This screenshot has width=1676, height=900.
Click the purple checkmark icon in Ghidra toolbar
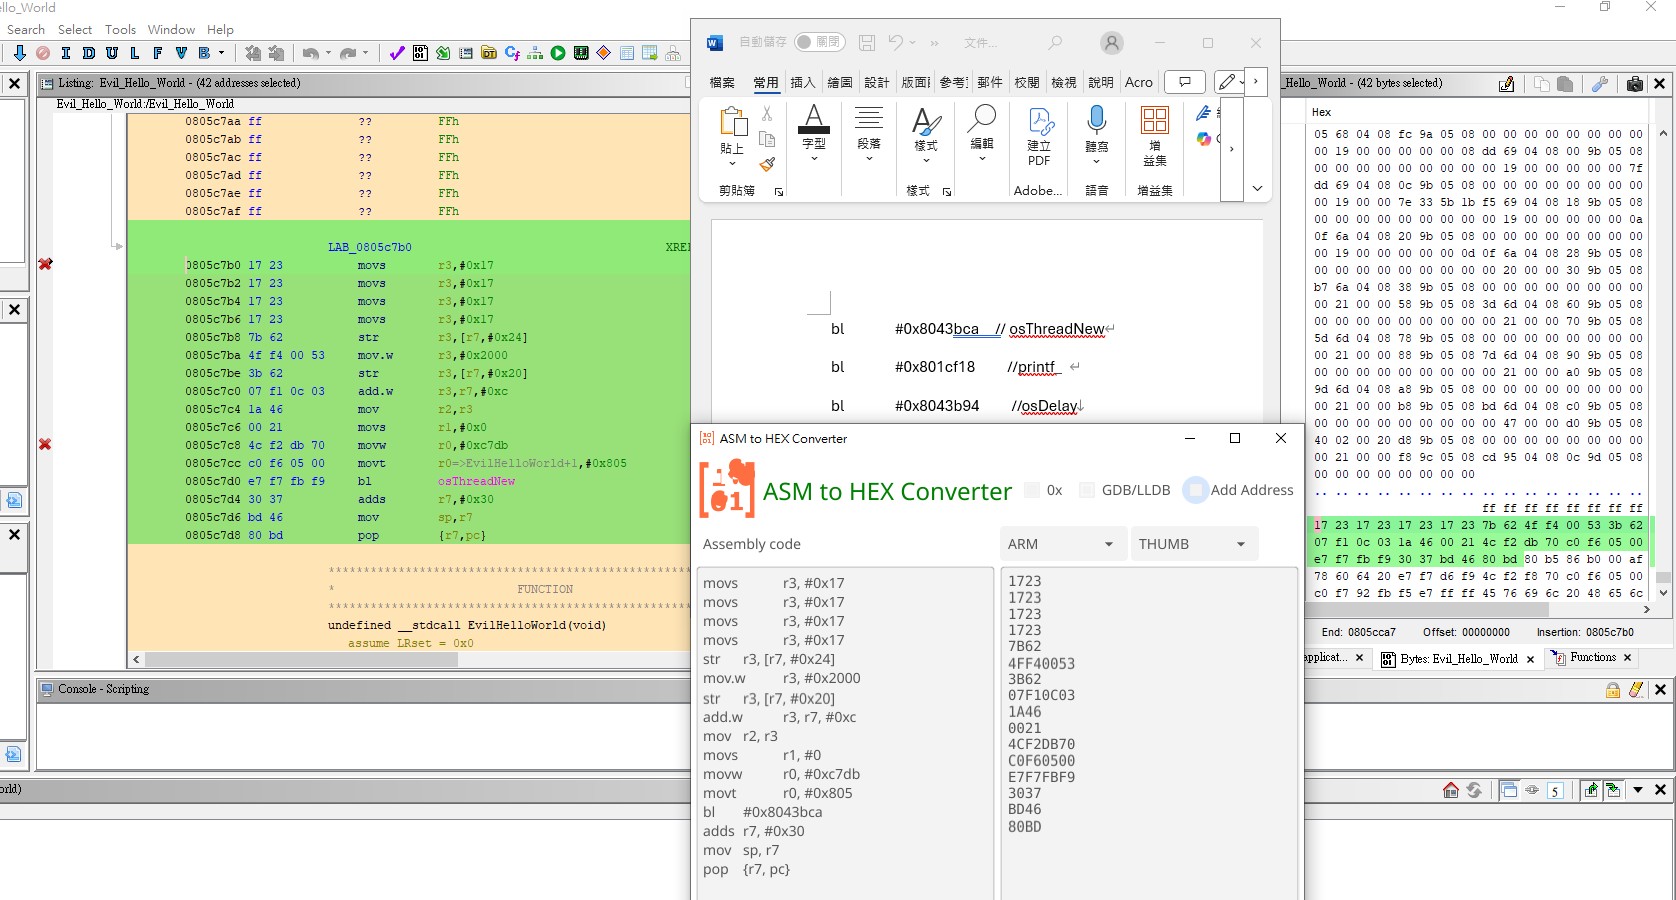pos(397,53)
